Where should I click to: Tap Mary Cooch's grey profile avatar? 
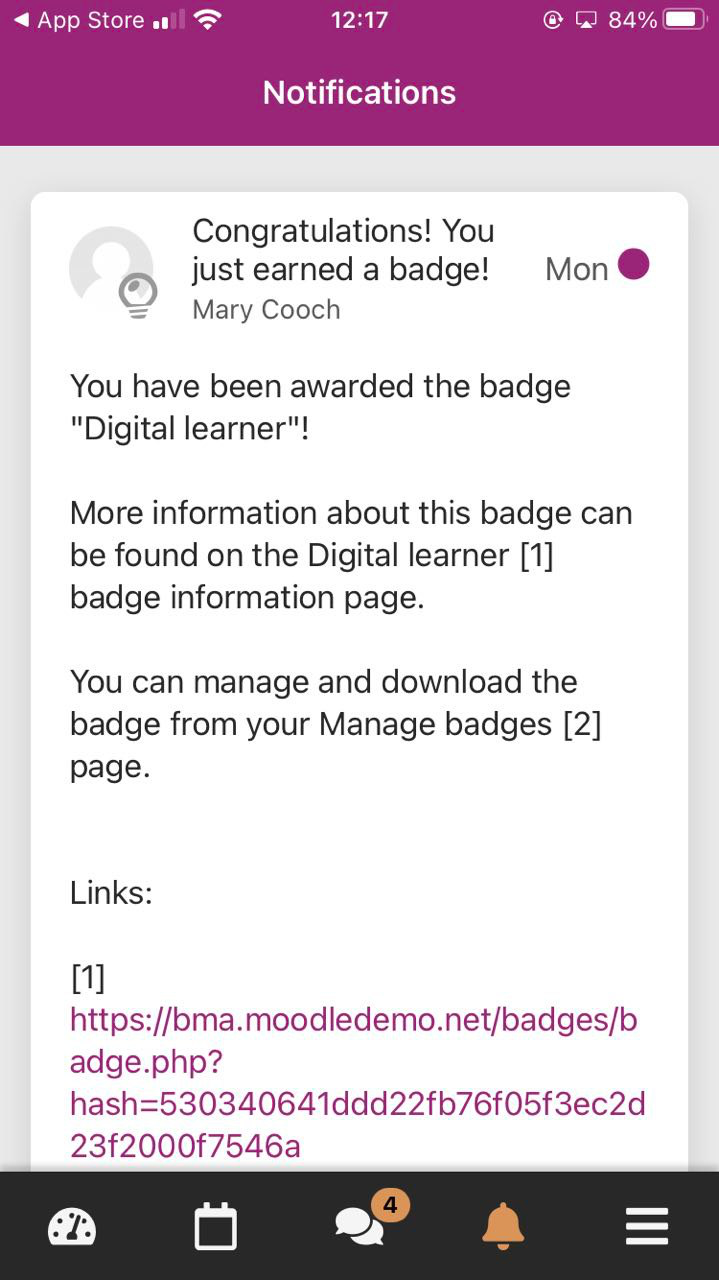coord(110,268)
